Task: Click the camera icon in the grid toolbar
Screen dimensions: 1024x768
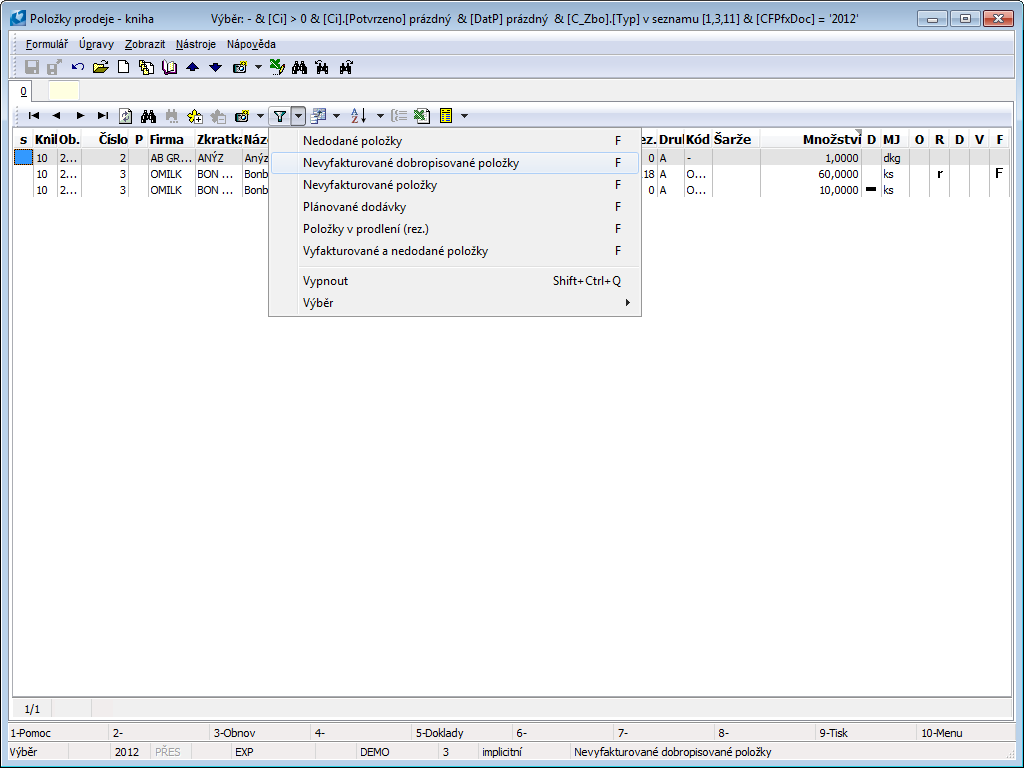Action: pos(242,116)
